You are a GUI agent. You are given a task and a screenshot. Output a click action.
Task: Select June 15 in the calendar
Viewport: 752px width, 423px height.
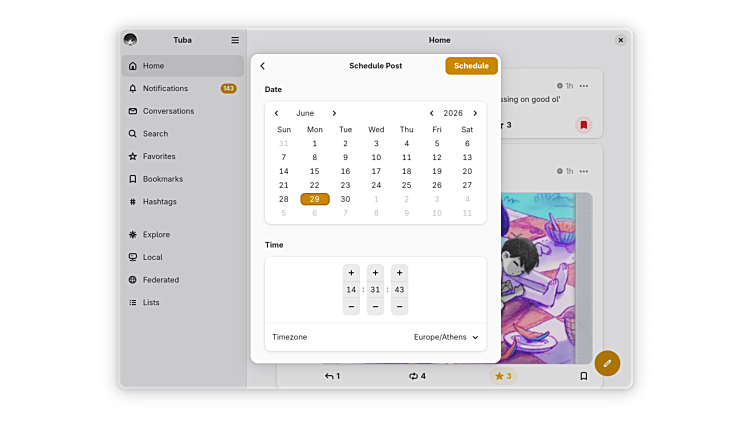[x=315, y=171]
